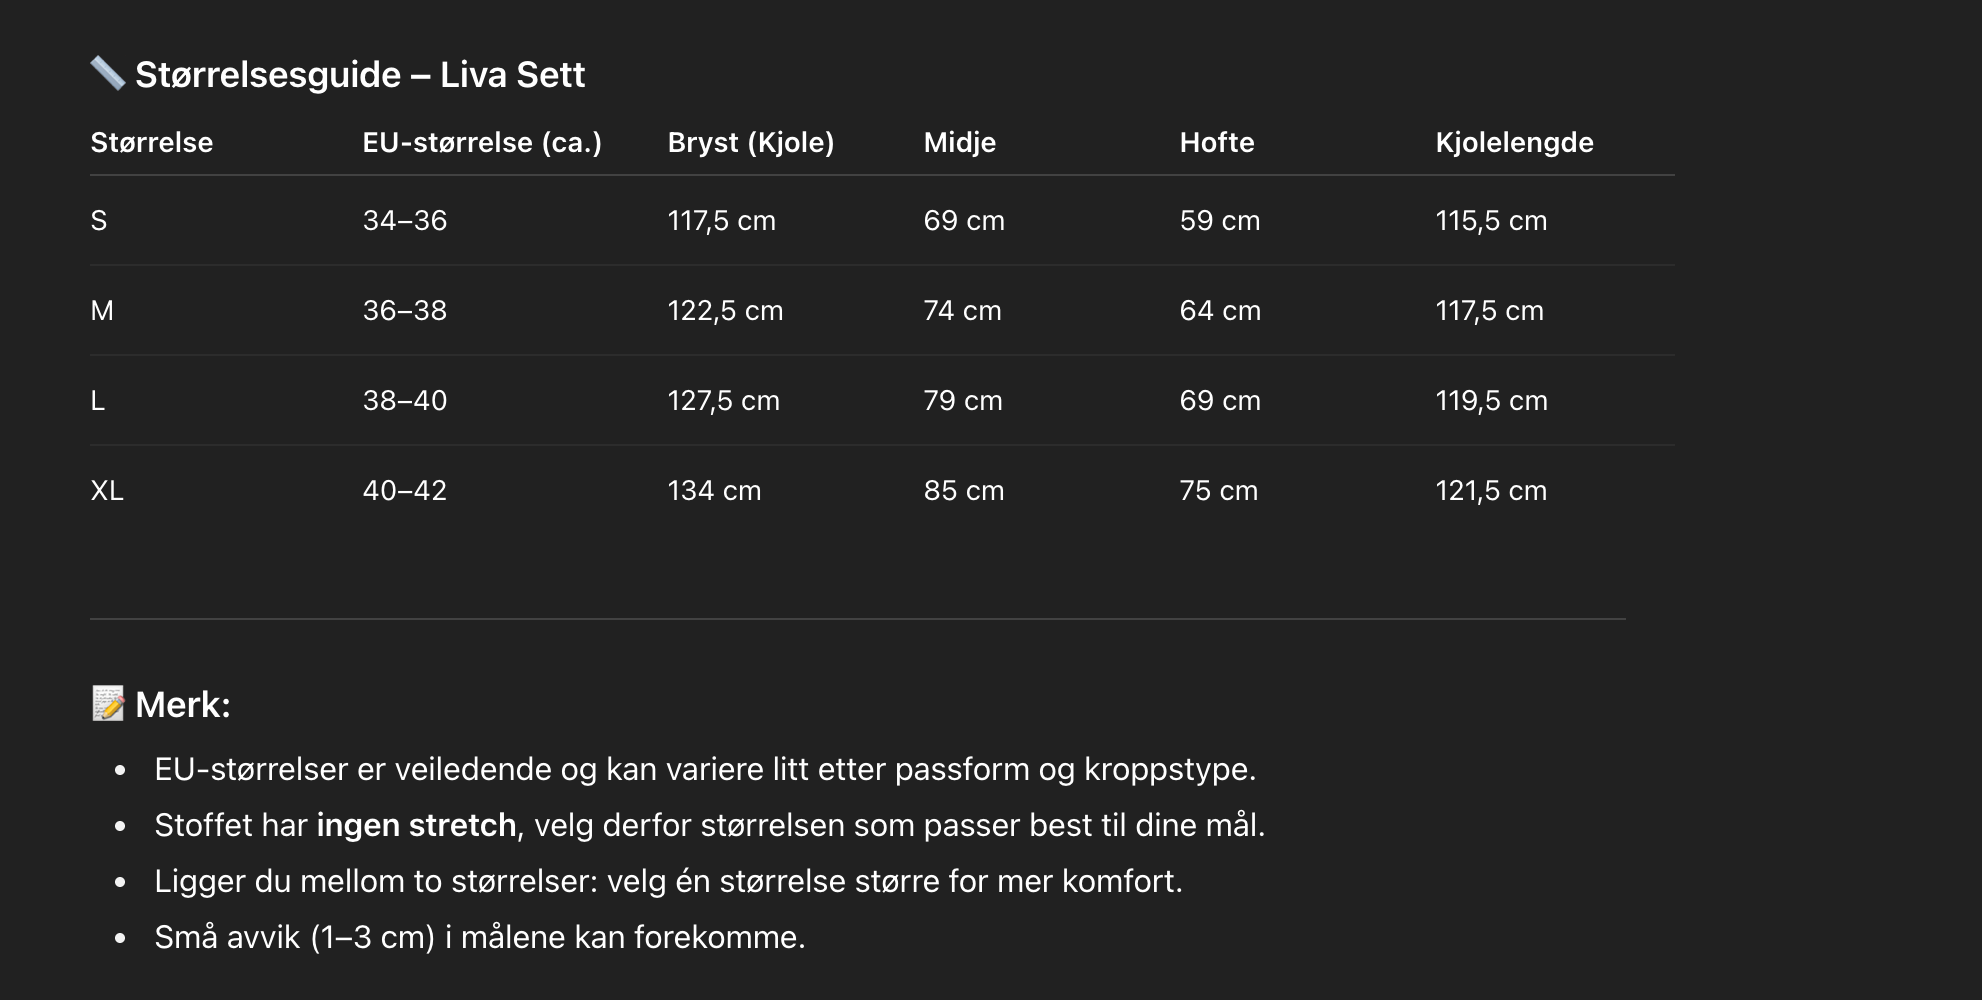Click the Merk: heading text

[183, 705]
